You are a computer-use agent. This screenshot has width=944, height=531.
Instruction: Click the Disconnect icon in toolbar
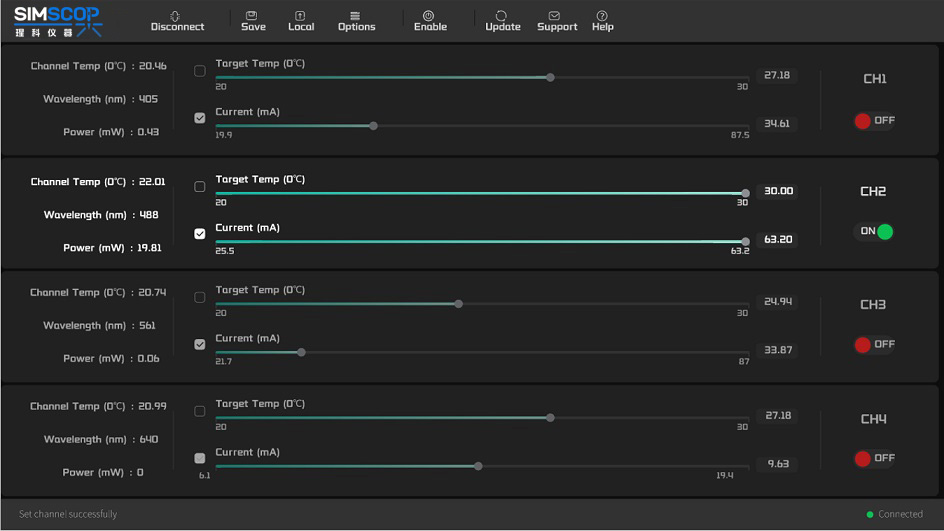pos(176,16)
